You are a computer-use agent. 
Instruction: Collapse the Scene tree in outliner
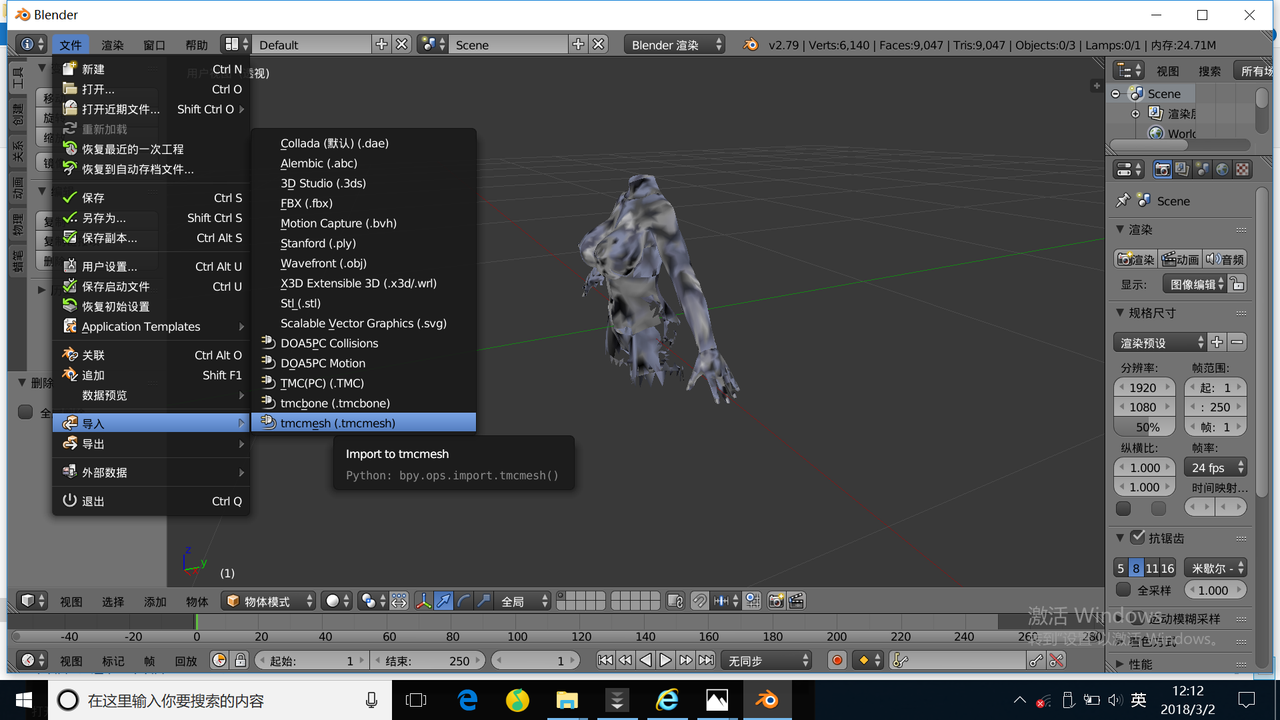pos(1116,93)
